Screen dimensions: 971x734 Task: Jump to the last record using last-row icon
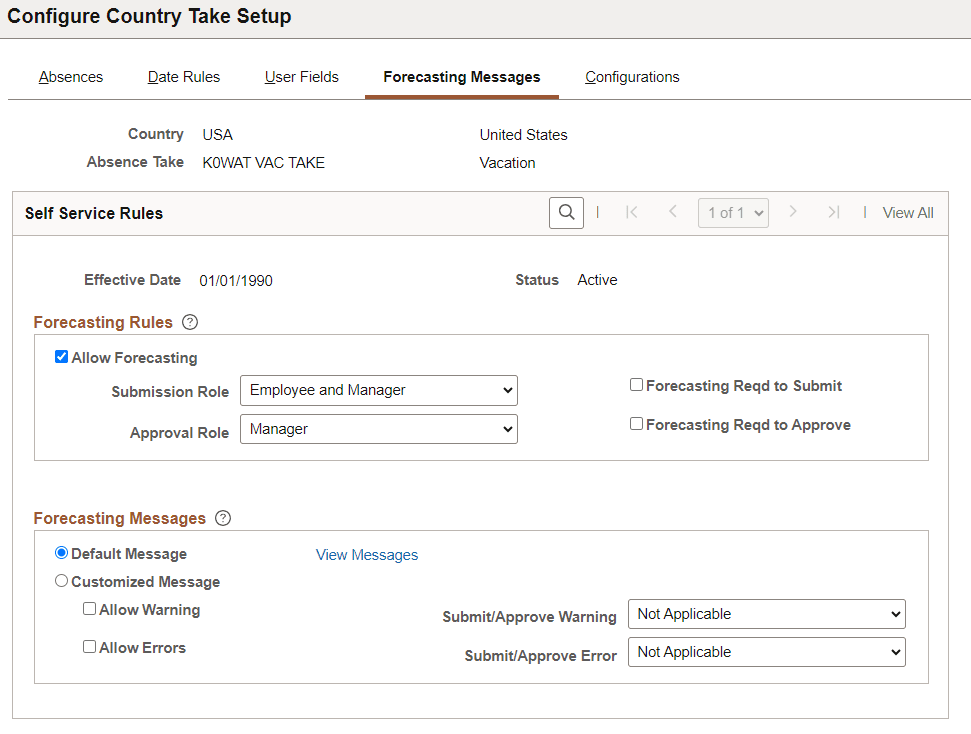coord(834,212)
